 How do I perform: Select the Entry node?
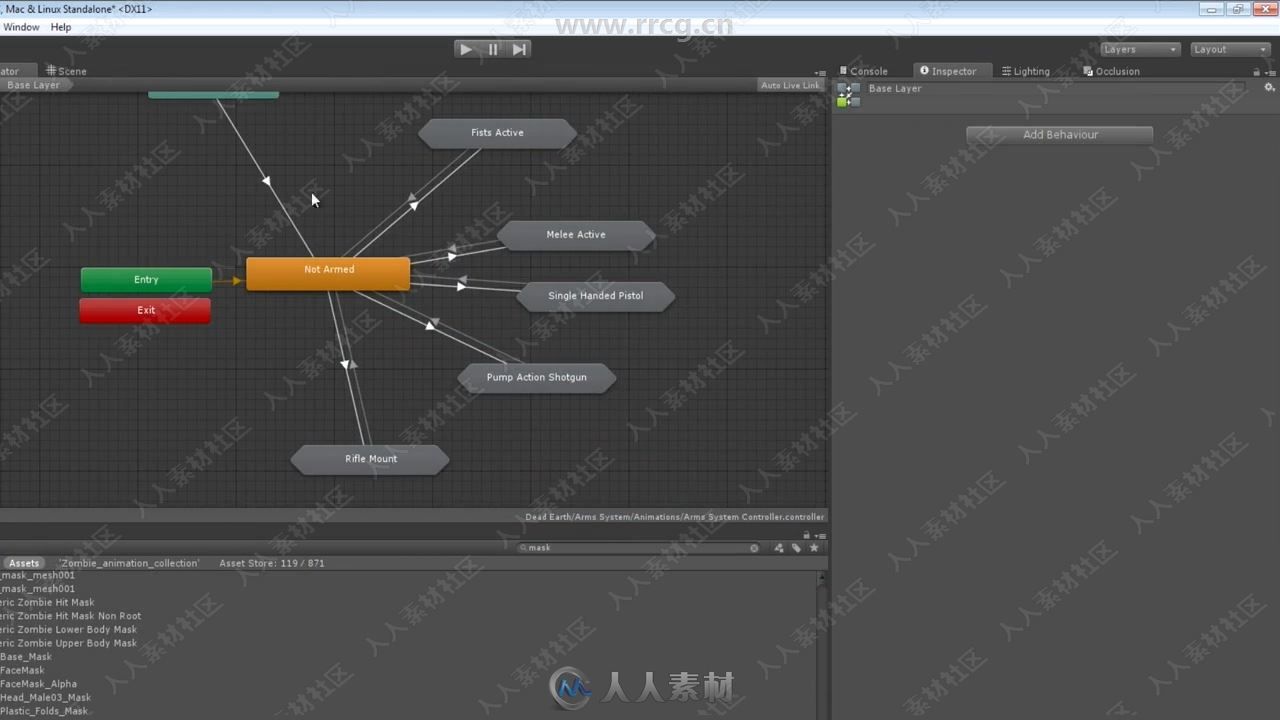(146, 280)
